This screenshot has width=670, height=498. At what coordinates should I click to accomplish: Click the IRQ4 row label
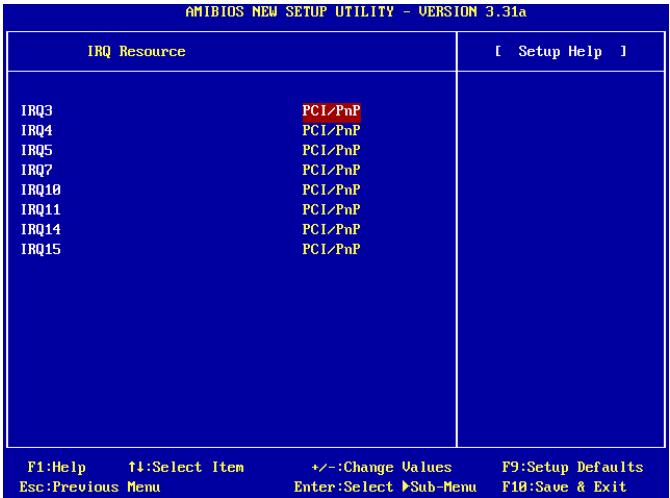tap(37, 130)
